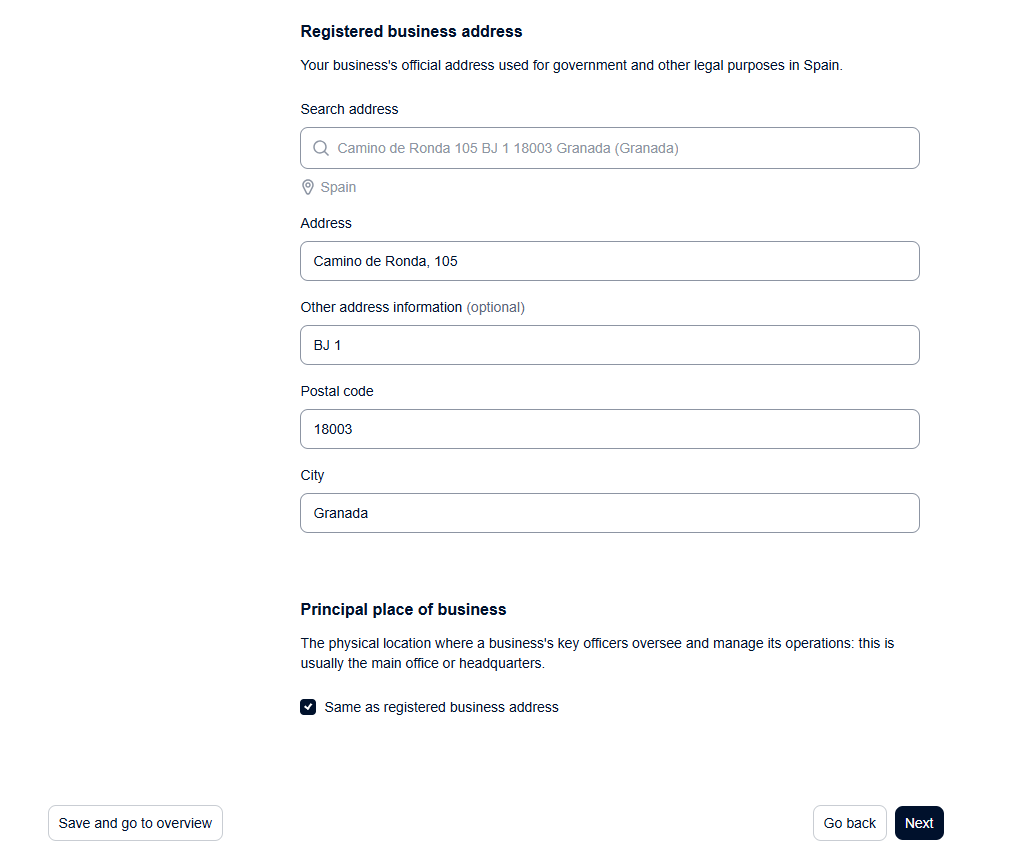This screenshot has height=862, width=1028.
Task: Click the Next button
Action: tap(919, 823)
